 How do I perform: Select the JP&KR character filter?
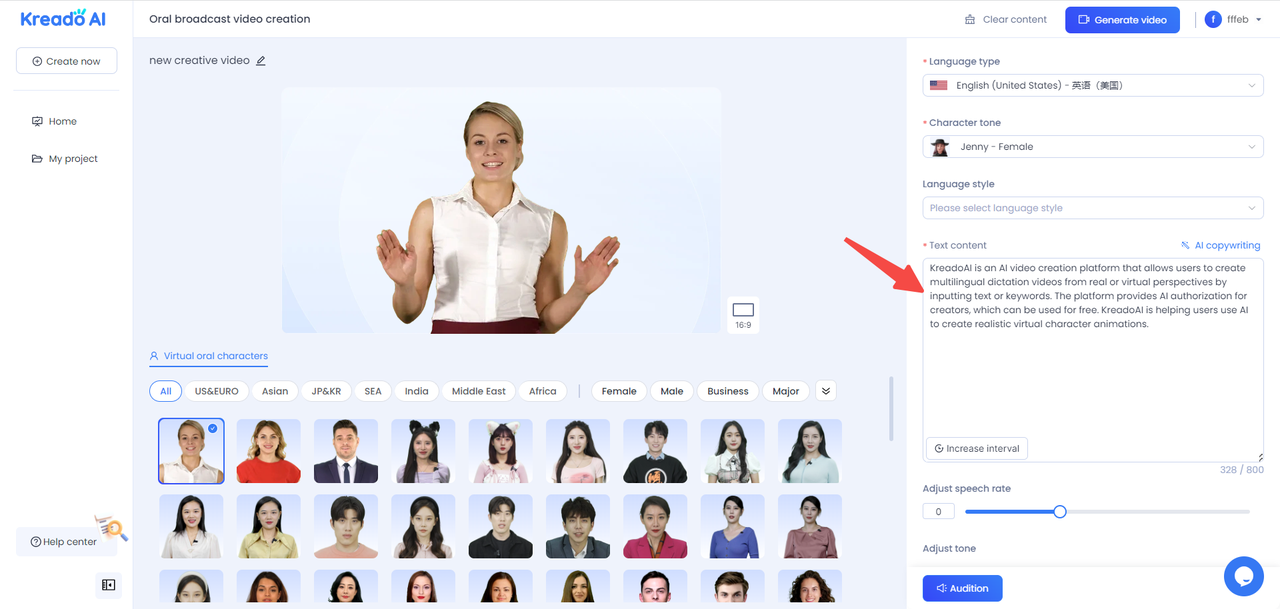tap(326, 391)
